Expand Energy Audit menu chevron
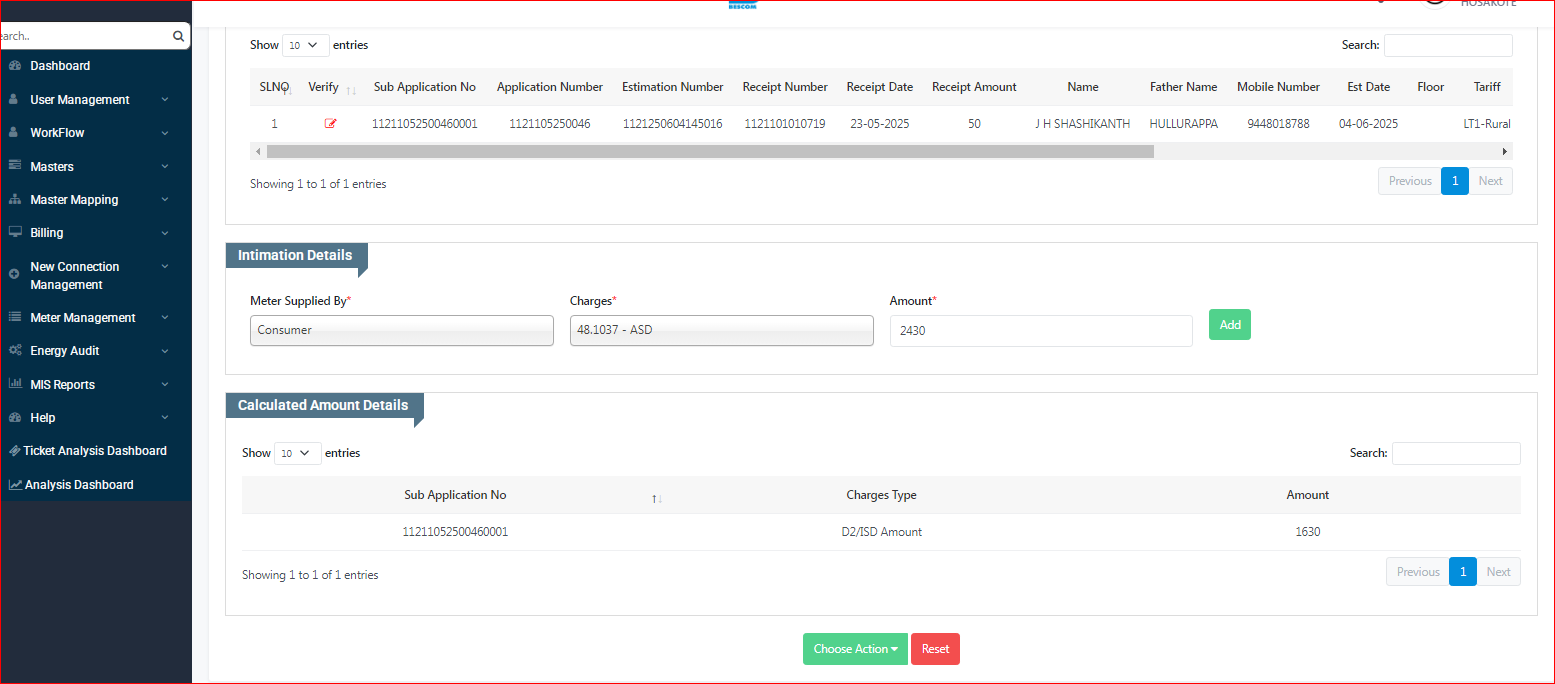The width and height of the screenshot is (1555, 684). pyautogui.click(x=165, y=351)
